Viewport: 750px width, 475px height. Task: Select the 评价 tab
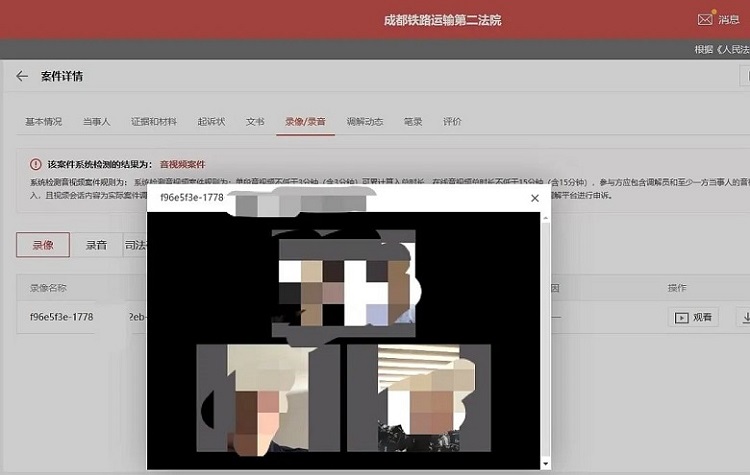[x=452, y=122]
